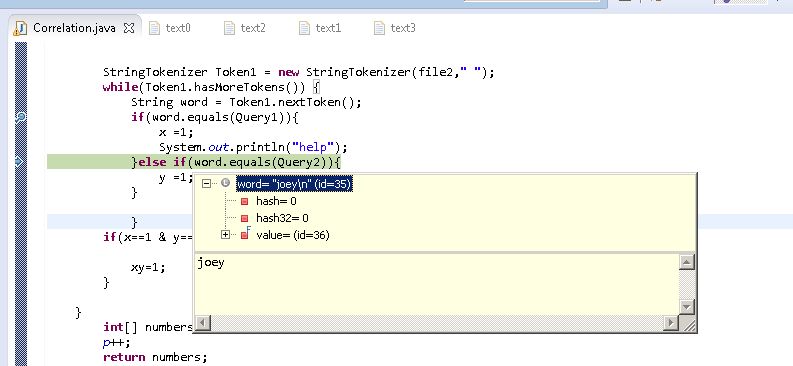Click the highlighted else if(word.equals(Query2)) line
This screenshot has height=366, width=793.
(x=236, y=162)
